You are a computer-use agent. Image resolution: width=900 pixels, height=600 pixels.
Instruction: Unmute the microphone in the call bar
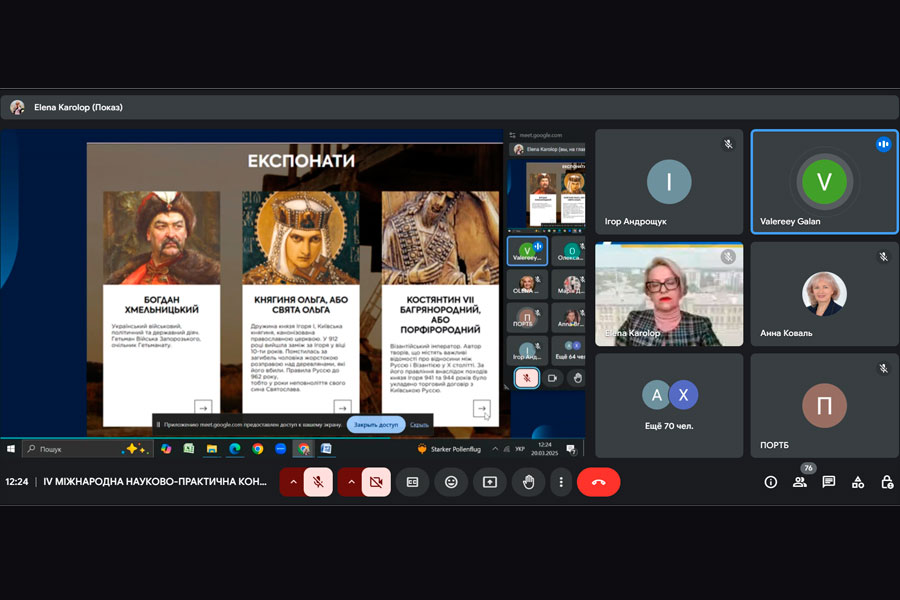point(318,482)
